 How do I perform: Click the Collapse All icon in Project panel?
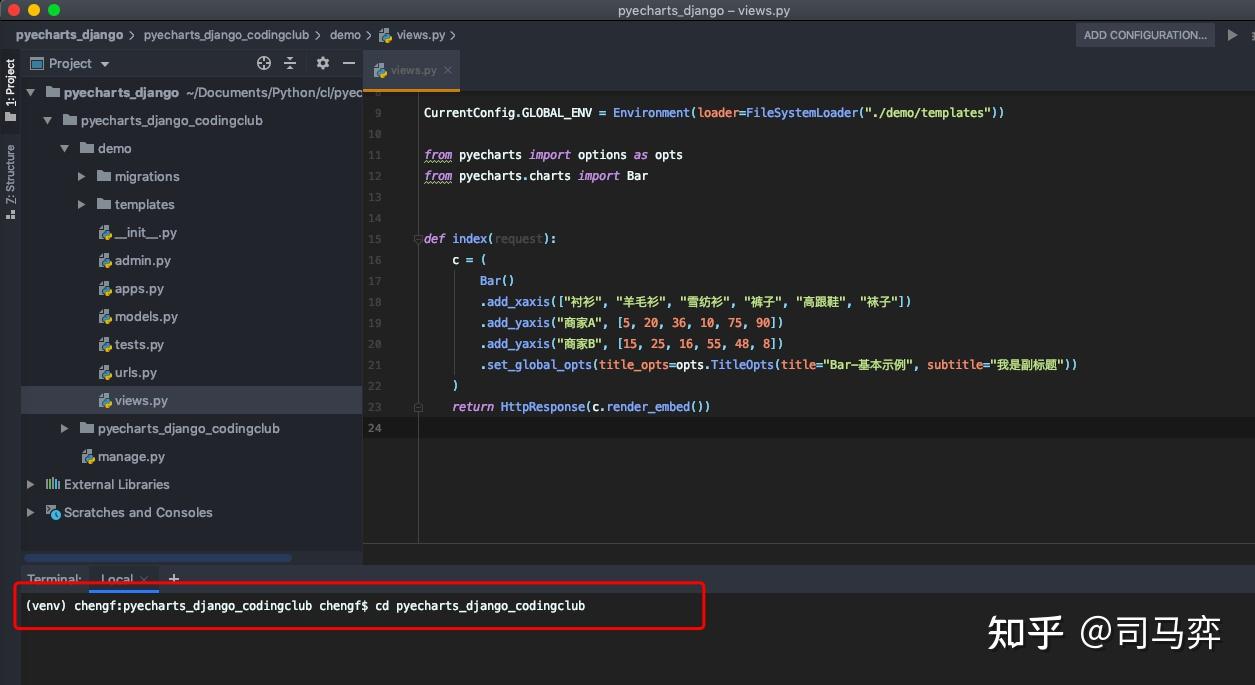[290, 63]
